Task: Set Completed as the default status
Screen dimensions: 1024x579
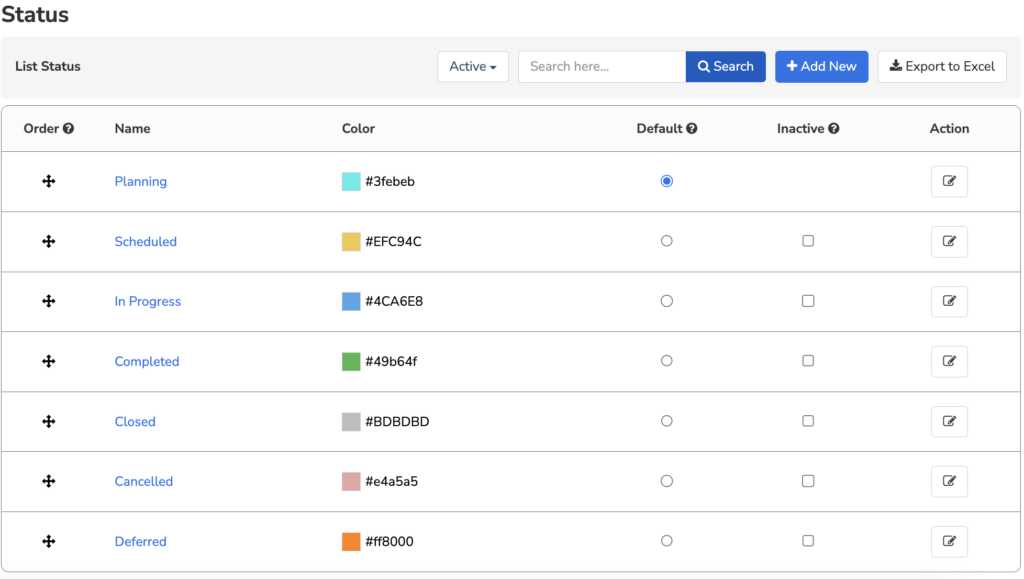Action: pyautogui.click(x=666, y=361)
